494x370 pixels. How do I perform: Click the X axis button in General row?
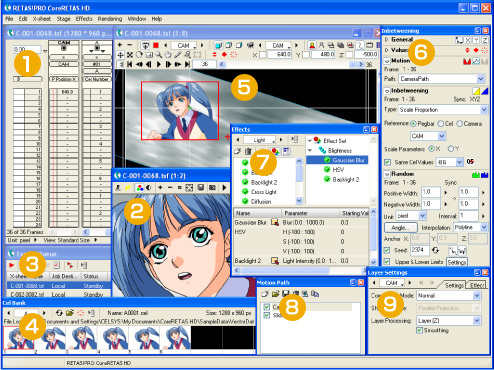click(468, 40)
